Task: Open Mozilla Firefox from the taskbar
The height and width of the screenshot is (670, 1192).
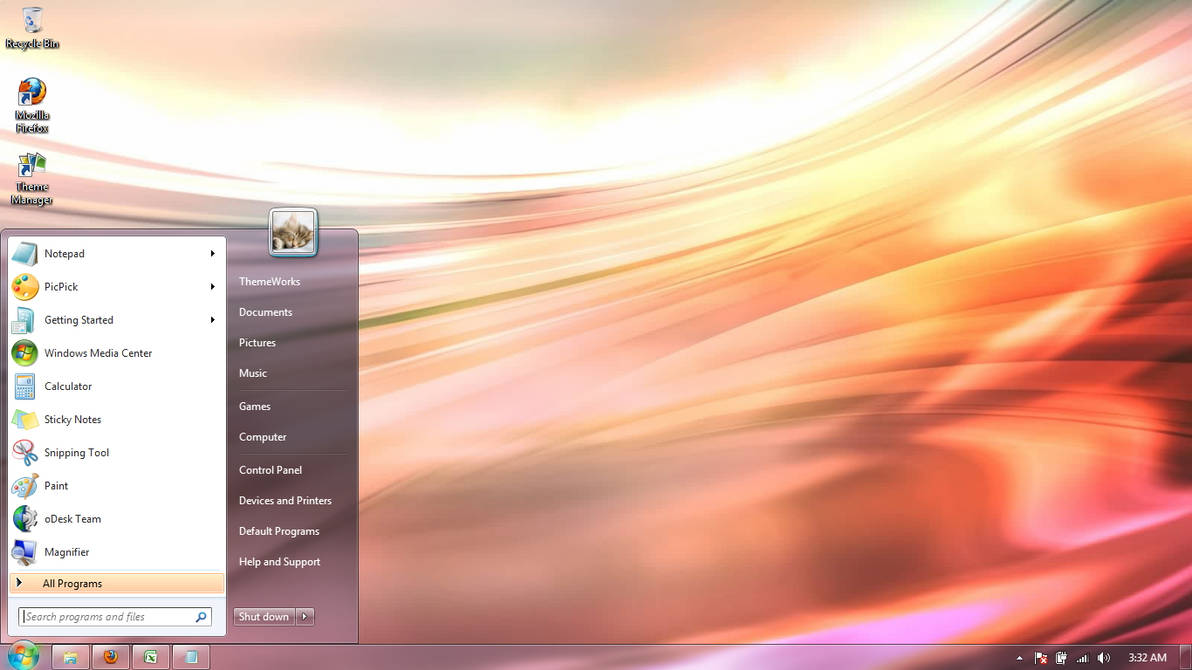Action: (110, 657)
